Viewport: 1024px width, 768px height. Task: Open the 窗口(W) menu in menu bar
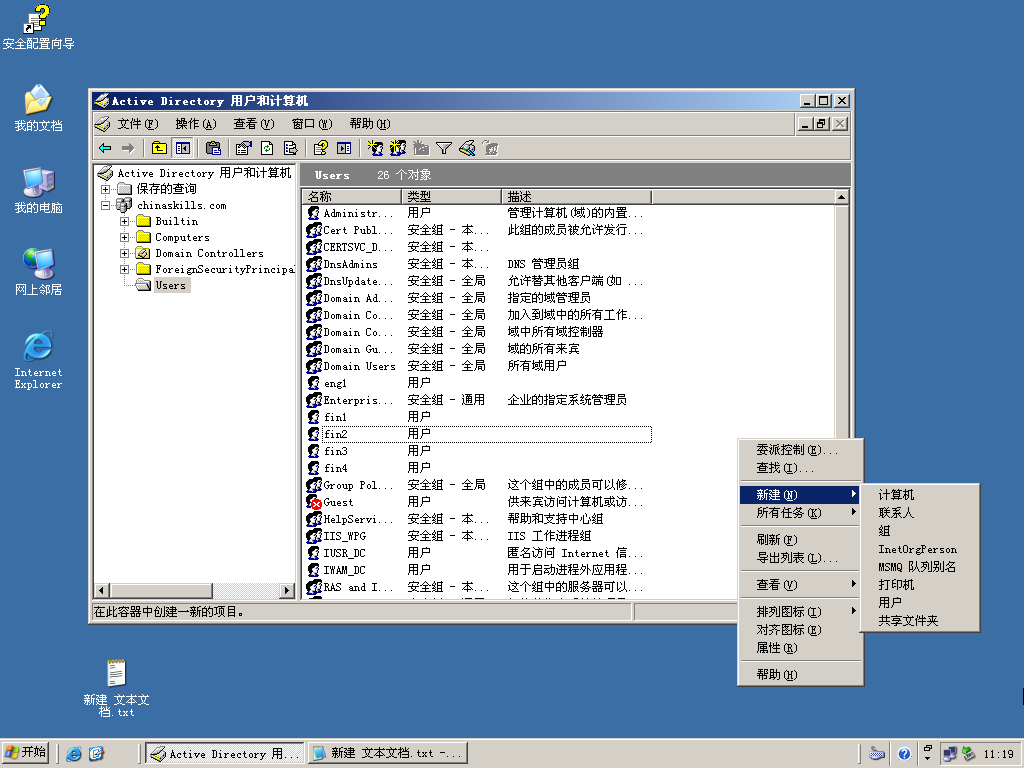[x=312, y=123]
